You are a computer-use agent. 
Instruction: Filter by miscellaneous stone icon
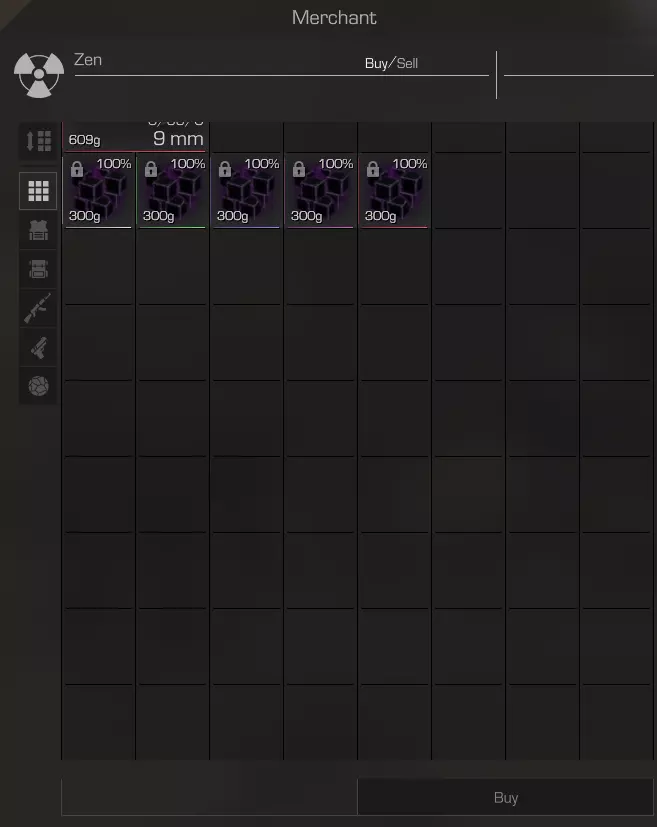tap(38, 386)
